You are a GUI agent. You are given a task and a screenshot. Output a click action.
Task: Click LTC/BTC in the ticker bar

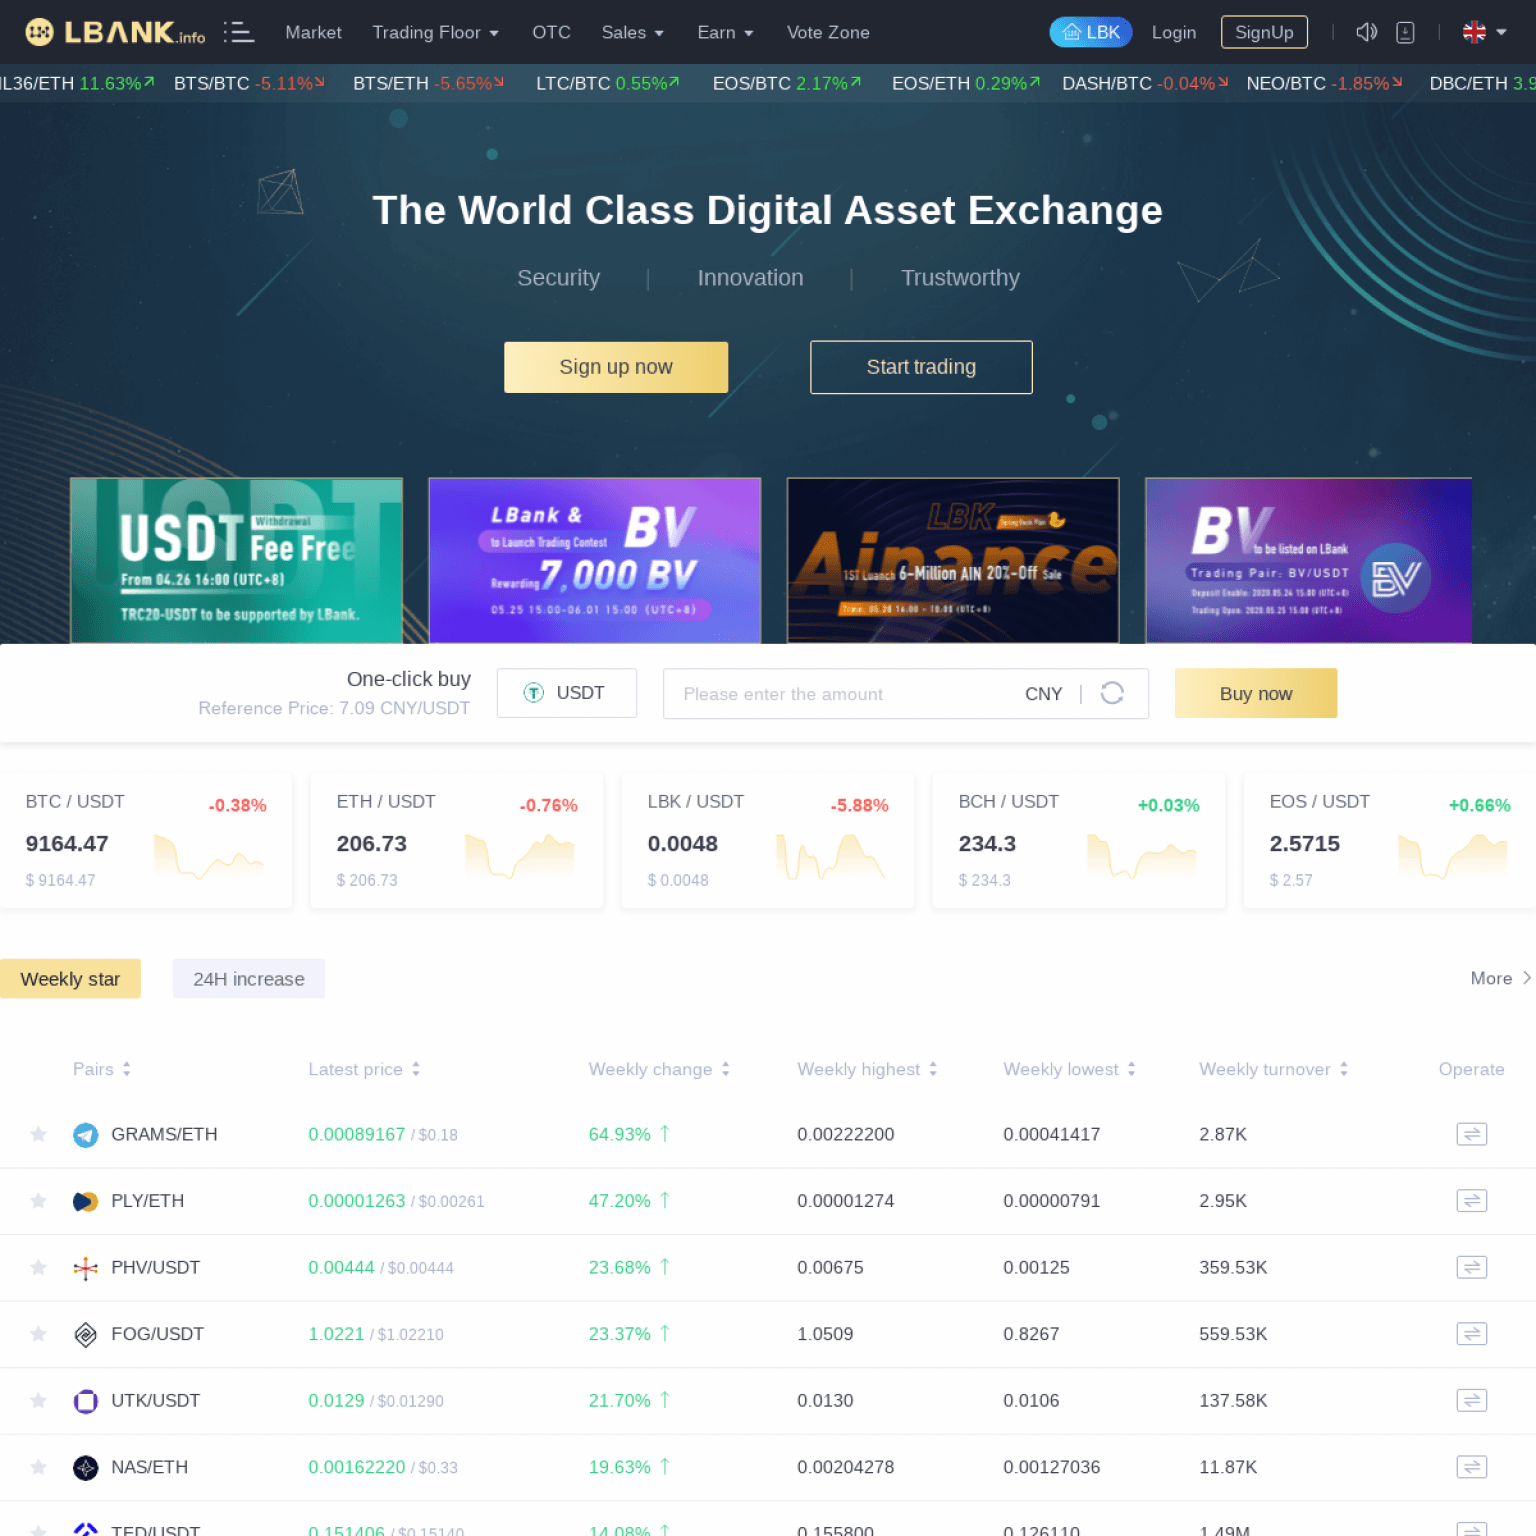(608, 83)
